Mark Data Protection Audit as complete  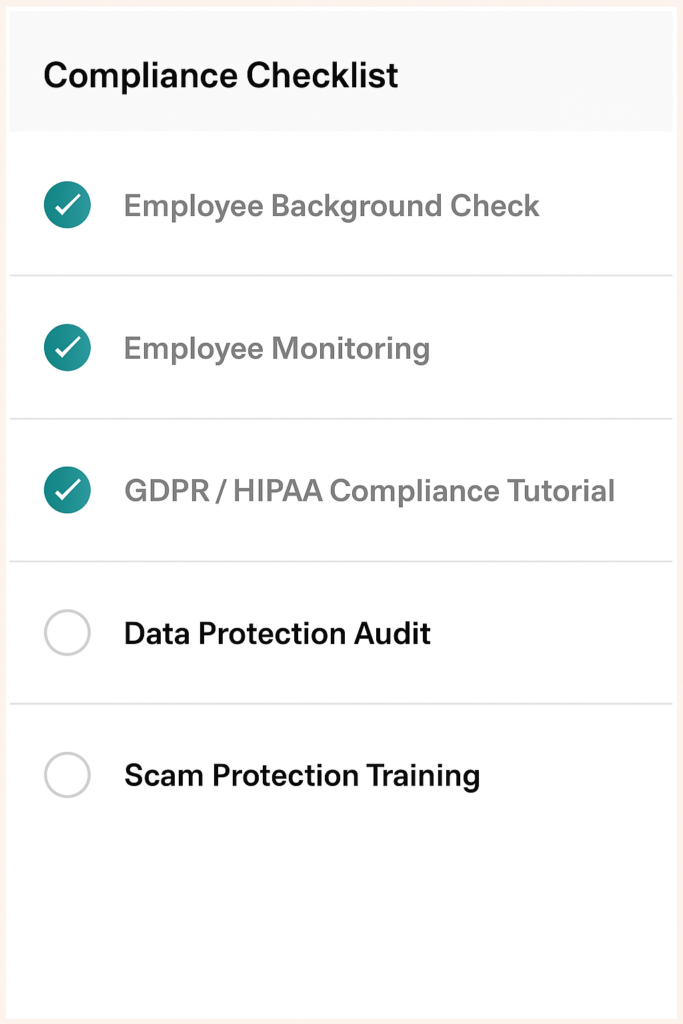pyautogui.click(x=67, y=632)
